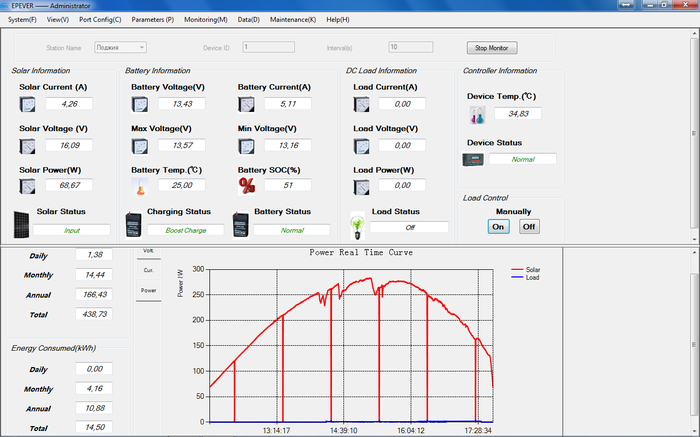The height and width of the screenshot is (437, 700).
Task: Turn the load On manually
Action: (x=498, y=226)
